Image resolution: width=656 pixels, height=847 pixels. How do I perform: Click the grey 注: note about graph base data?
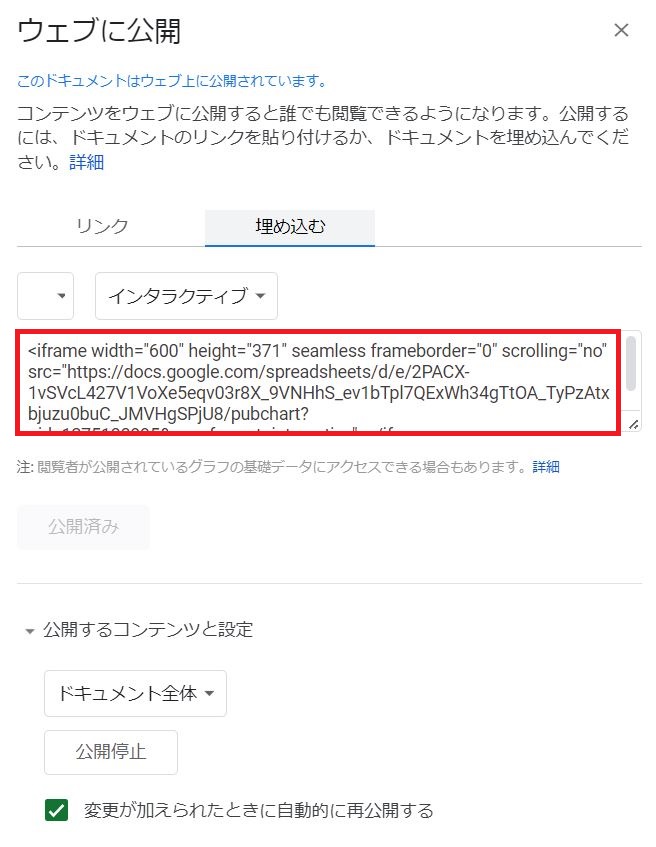pyautogui.click(x=274, y=466)
